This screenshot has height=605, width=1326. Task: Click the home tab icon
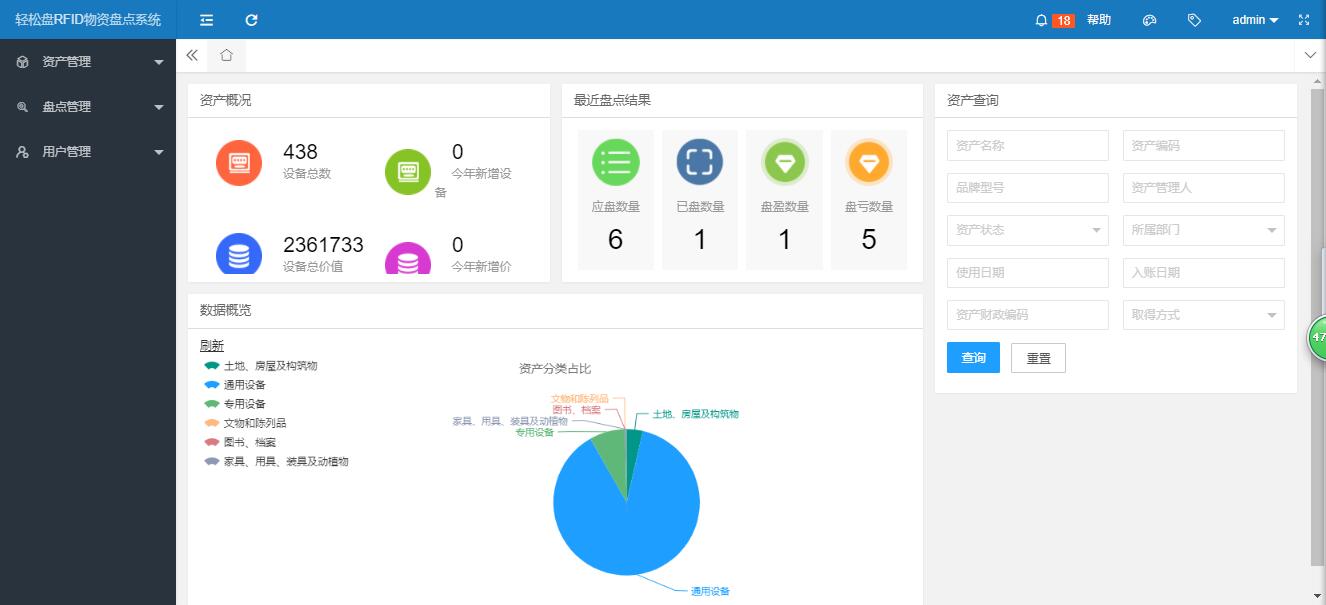[x=226, y=56]
